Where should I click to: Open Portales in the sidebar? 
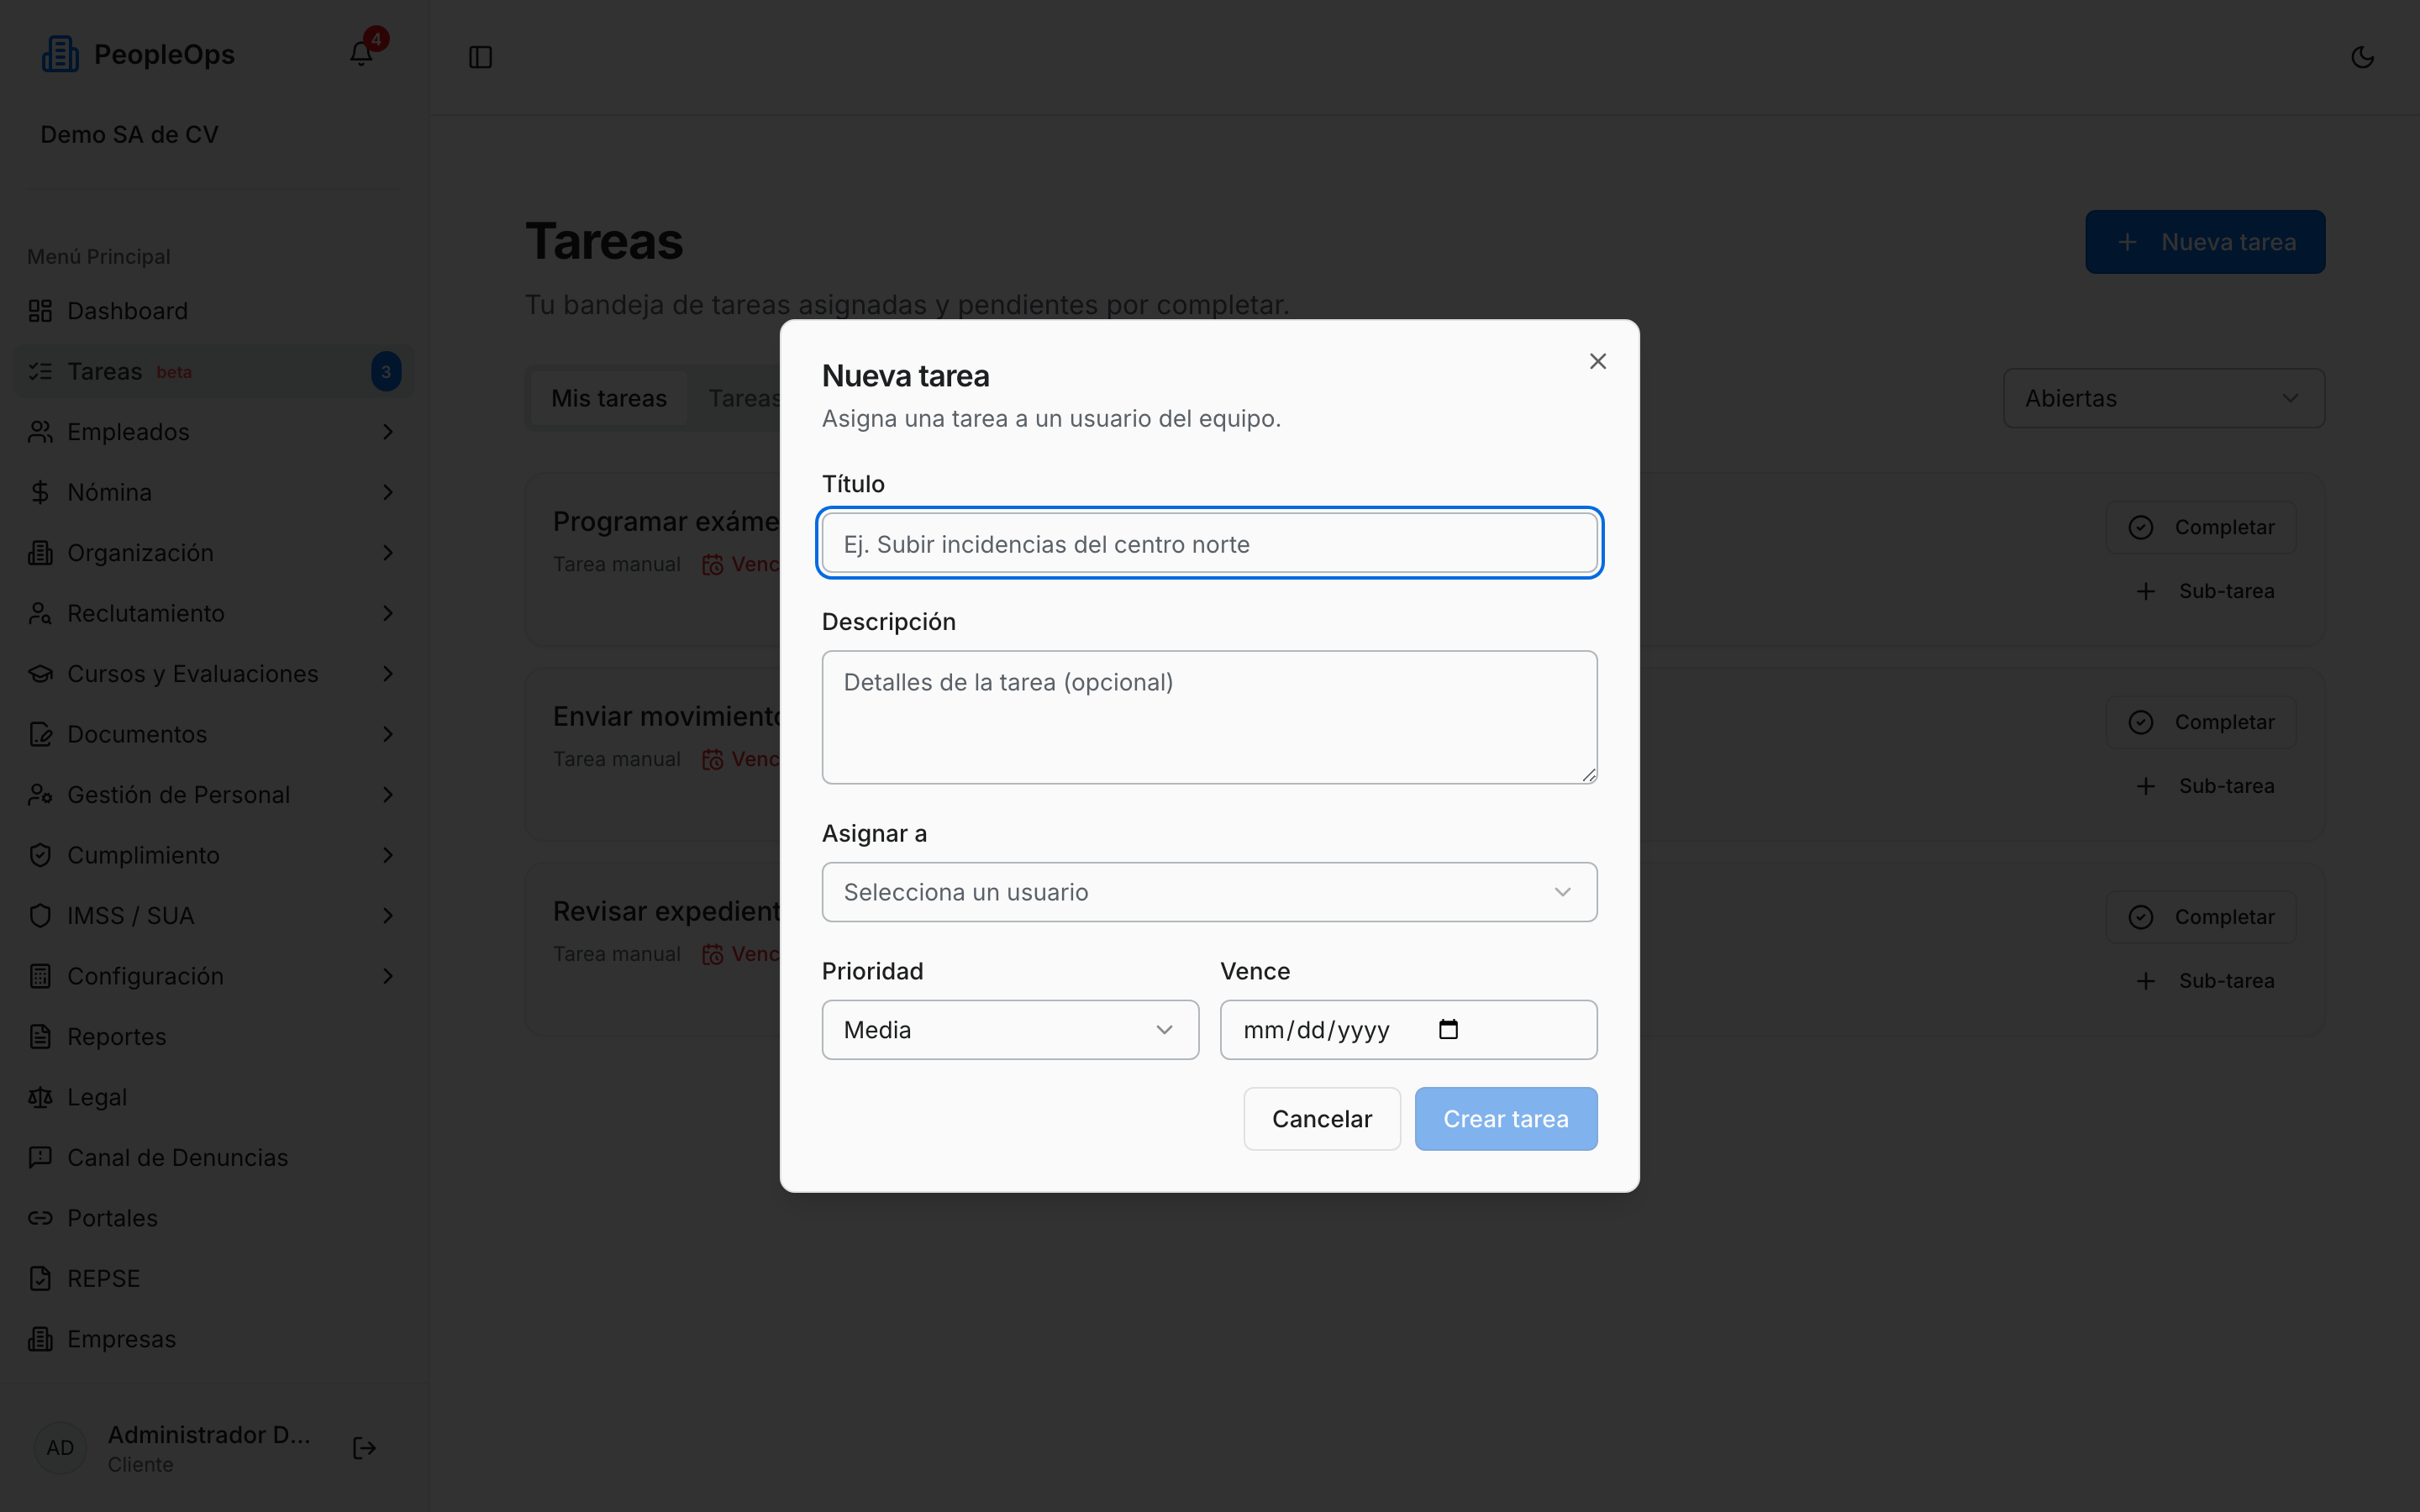pyautogui.click(x=214, y=1218)
